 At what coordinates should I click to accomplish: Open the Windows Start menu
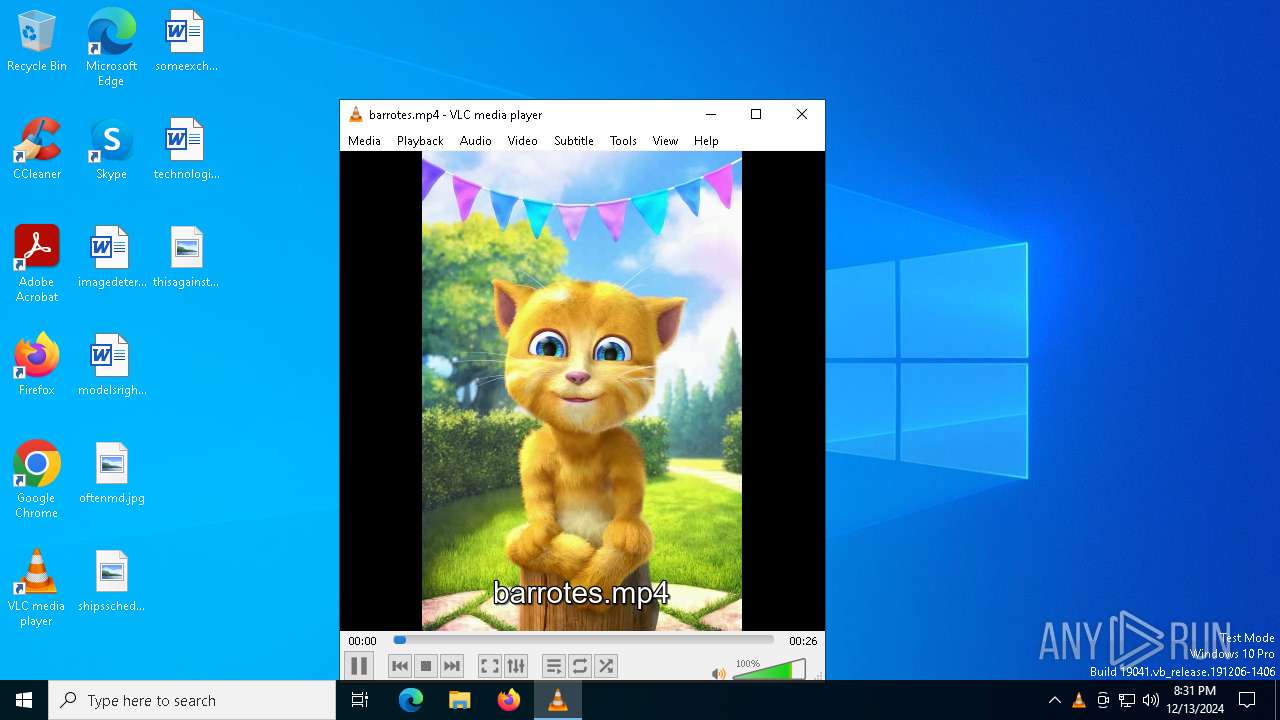tap(24, 700)
